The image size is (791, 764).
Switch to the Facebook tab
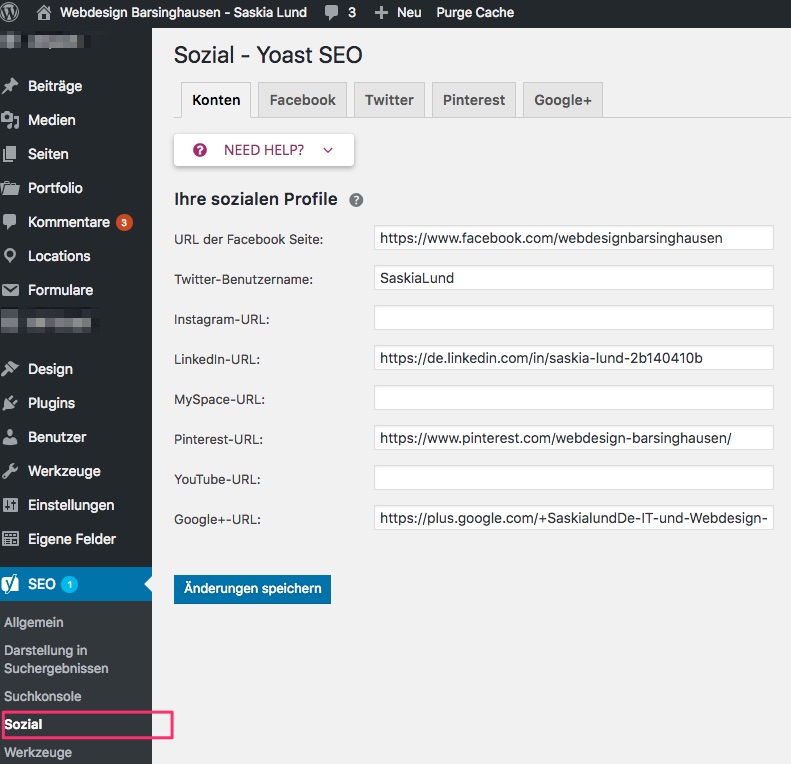pos(302,100)
